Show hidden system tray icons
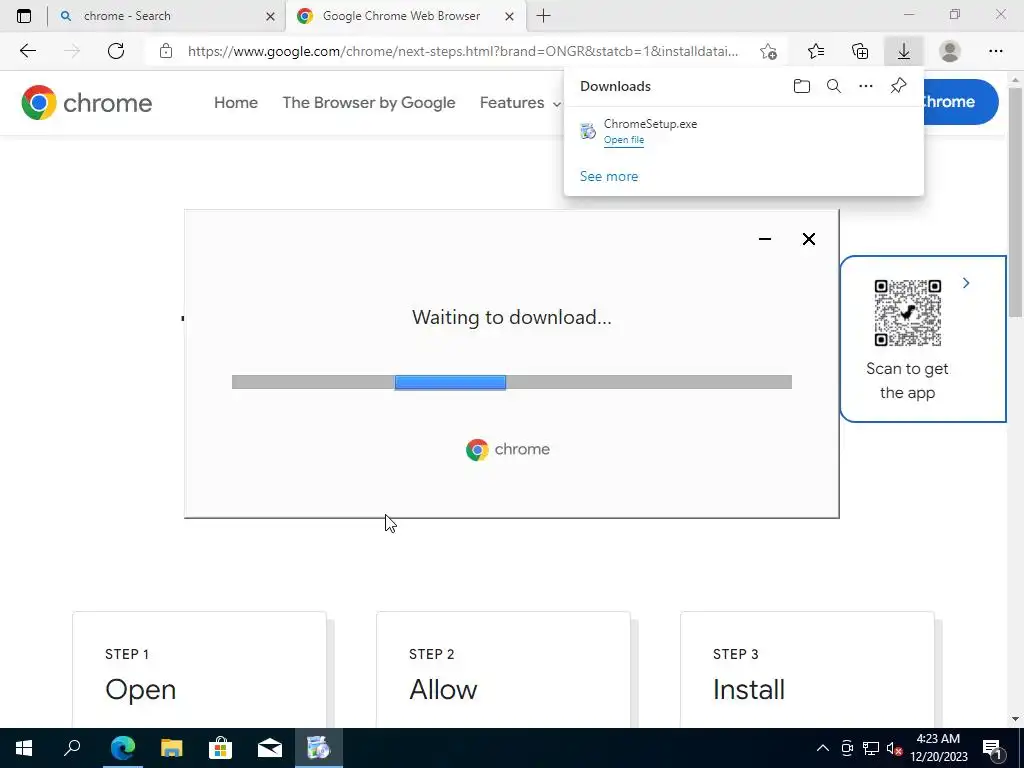The height and width of the screenshot is (768, 1024). (823, 748)
